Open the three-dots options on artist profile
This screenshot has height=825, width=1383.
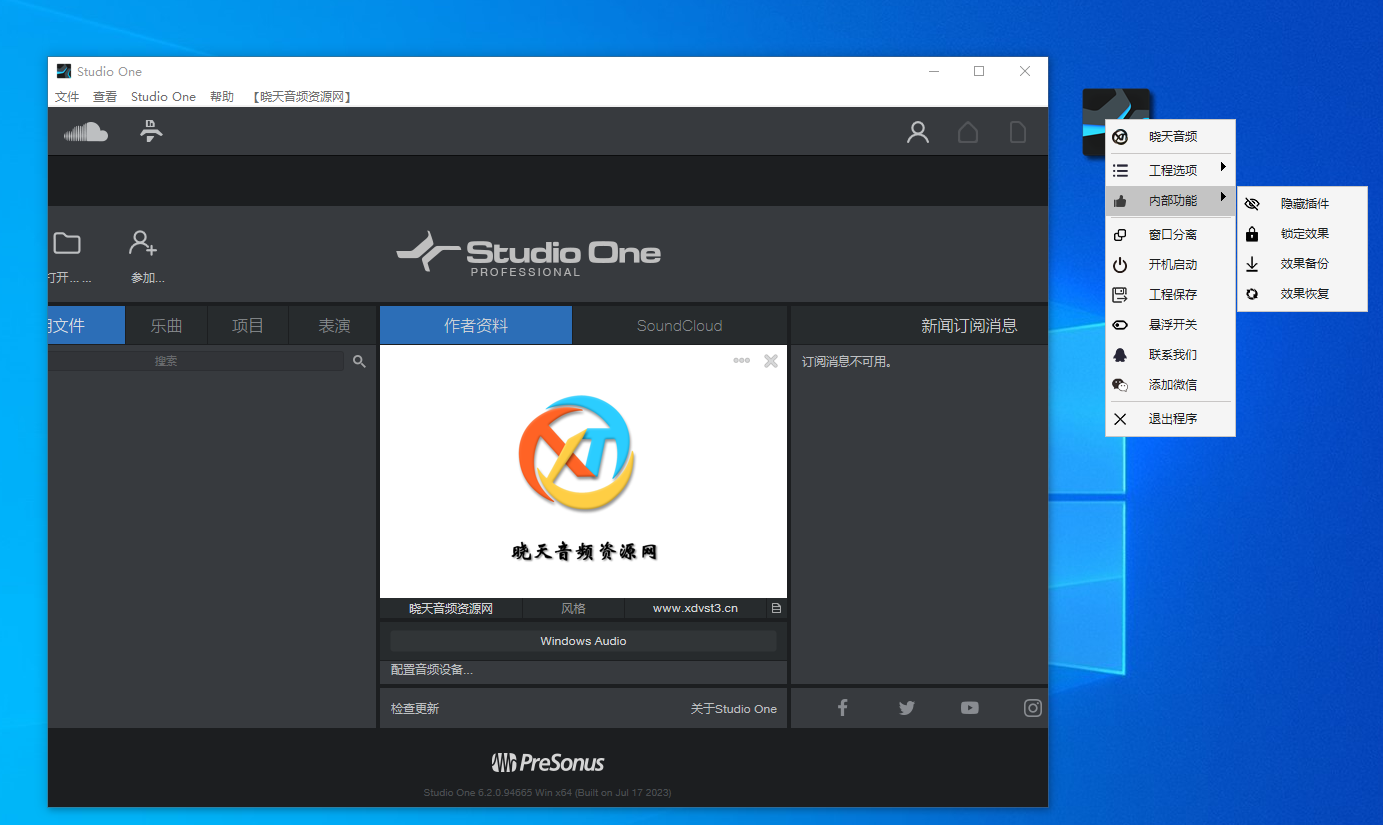pos(741,361)
